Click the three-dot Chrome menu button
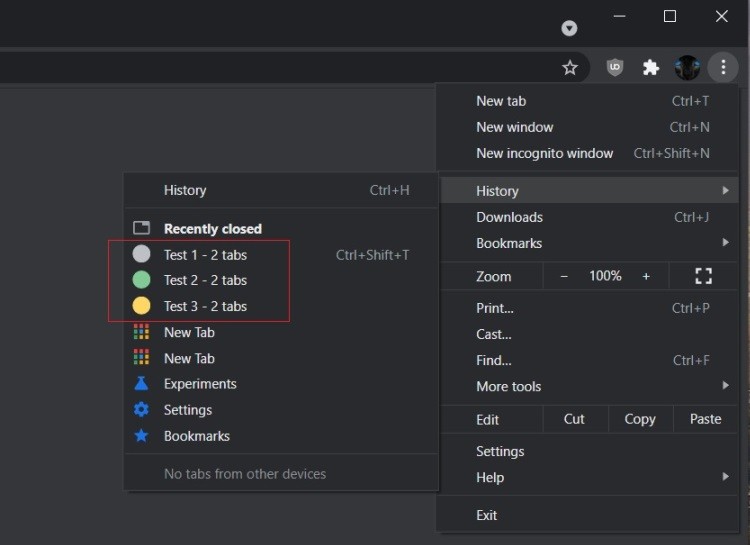Screen dimensions: 750x545 click(722, 68)
